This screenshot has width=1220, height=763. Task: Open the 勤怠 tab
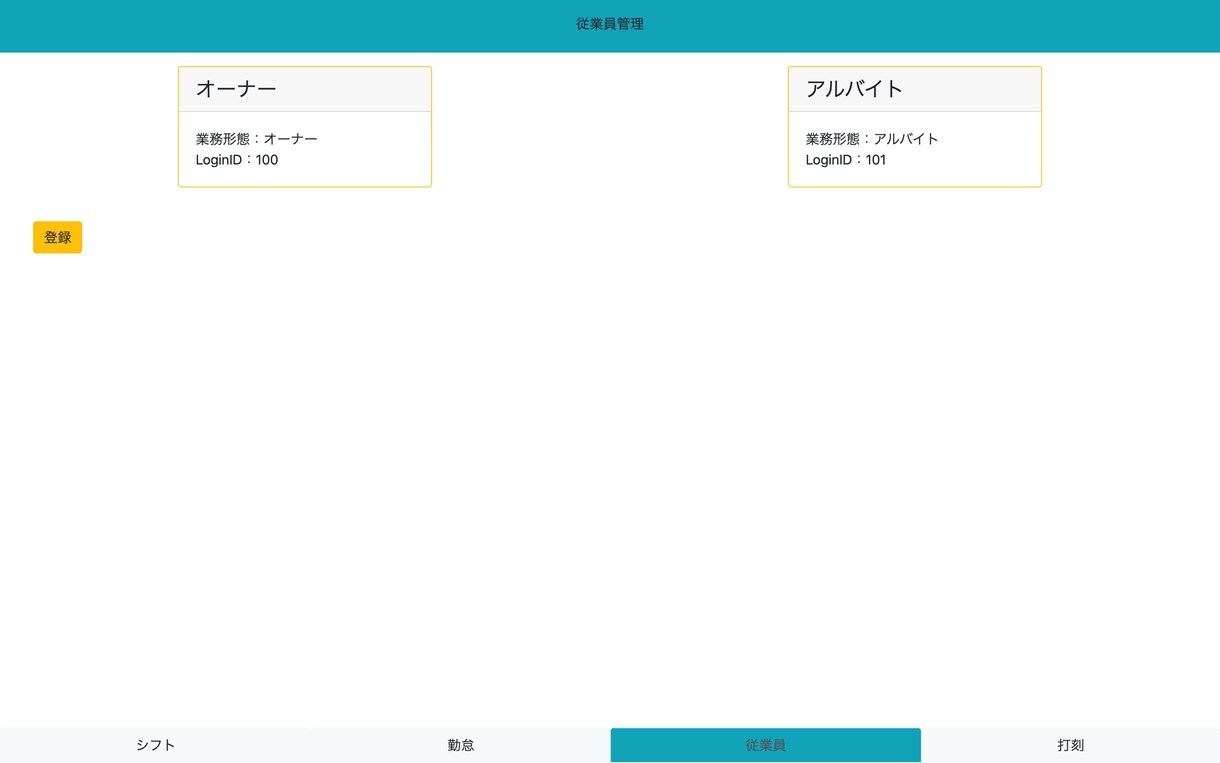pyautogui.click(x=460, y=745)
